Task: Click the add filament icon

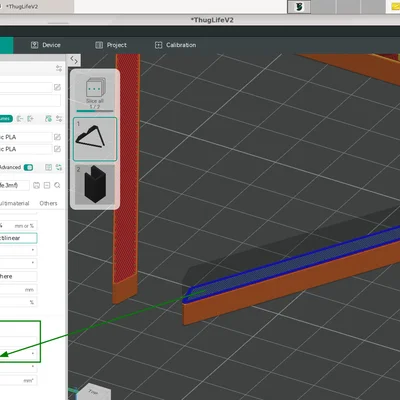Action: 31,119
